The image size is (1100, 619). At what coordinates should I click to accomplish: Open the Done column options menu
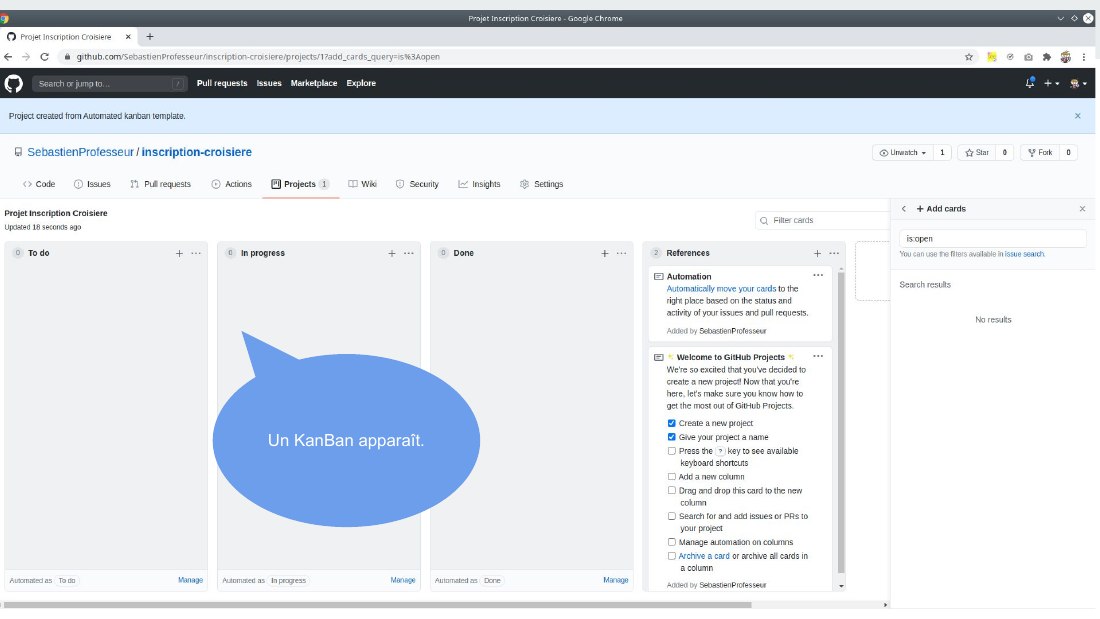tap(622, 253)
